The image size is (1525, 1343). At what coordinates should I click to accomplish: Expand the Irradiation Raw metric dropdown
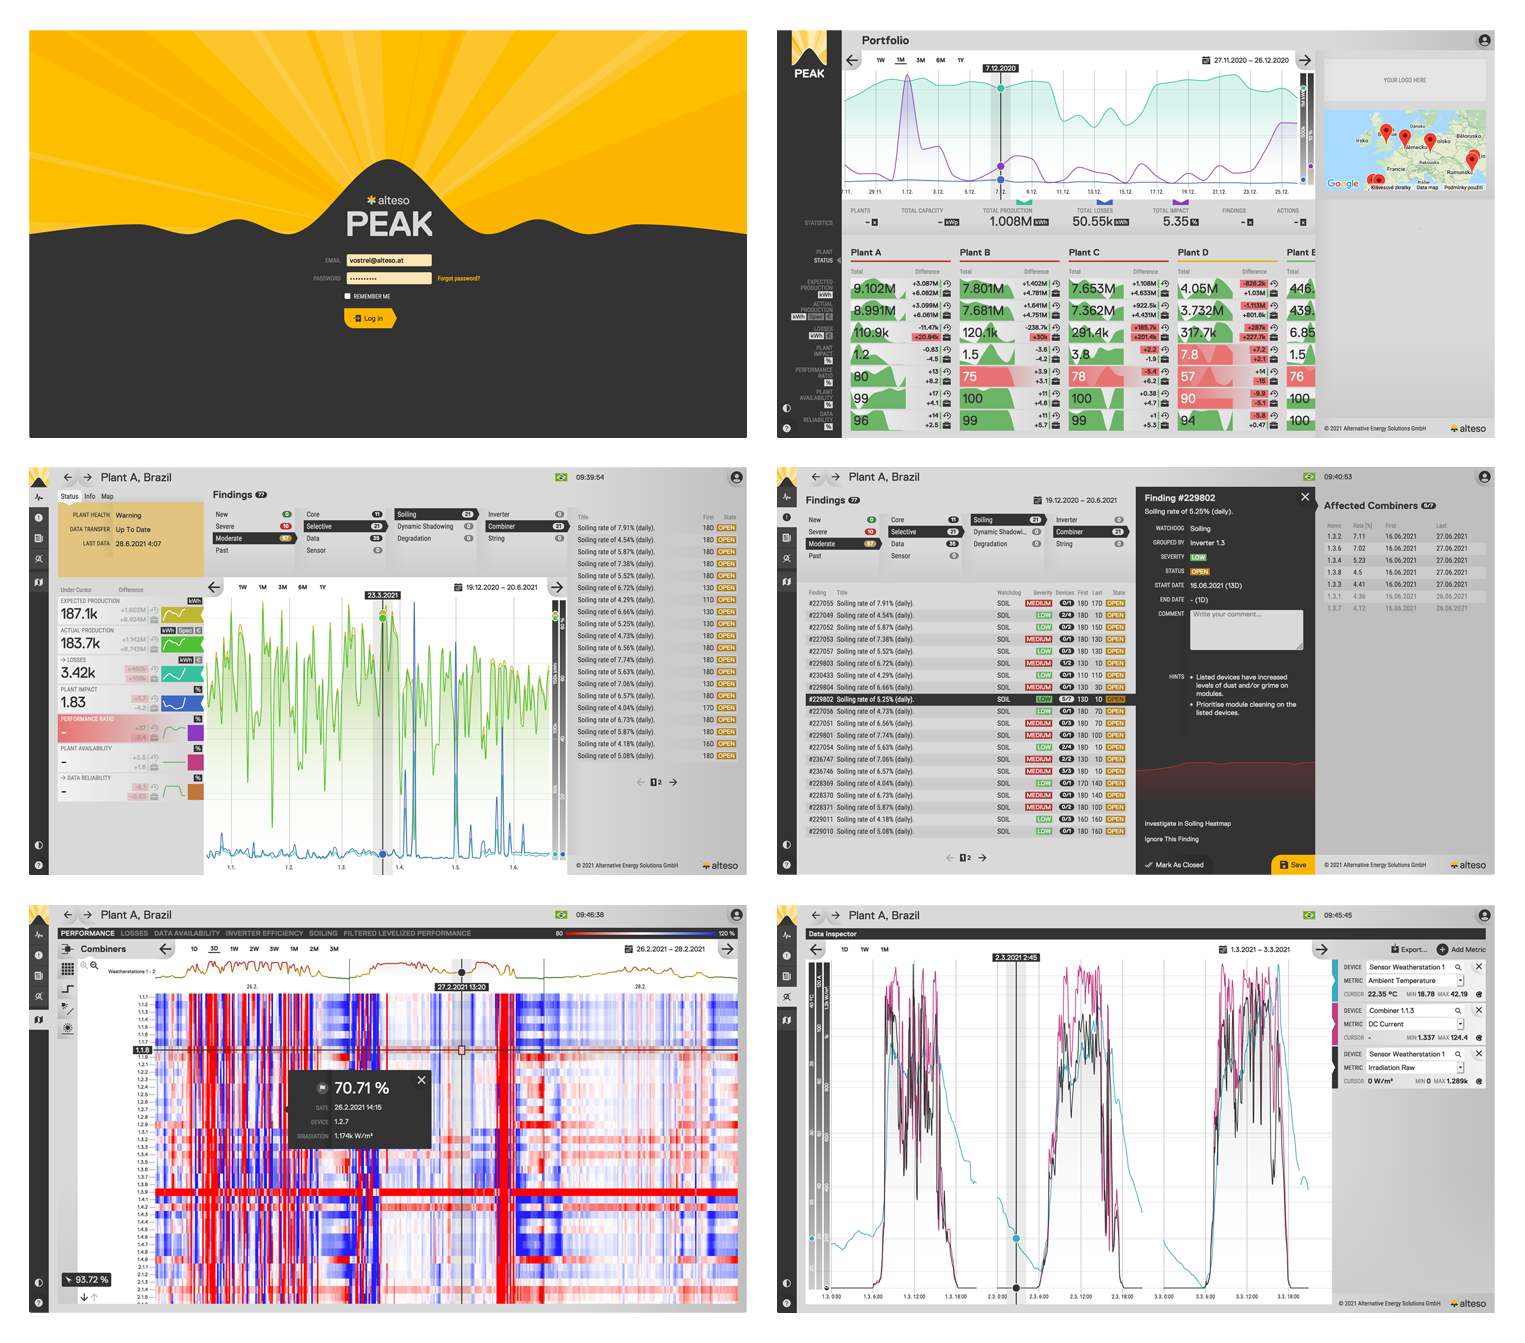[1460, 1068]
